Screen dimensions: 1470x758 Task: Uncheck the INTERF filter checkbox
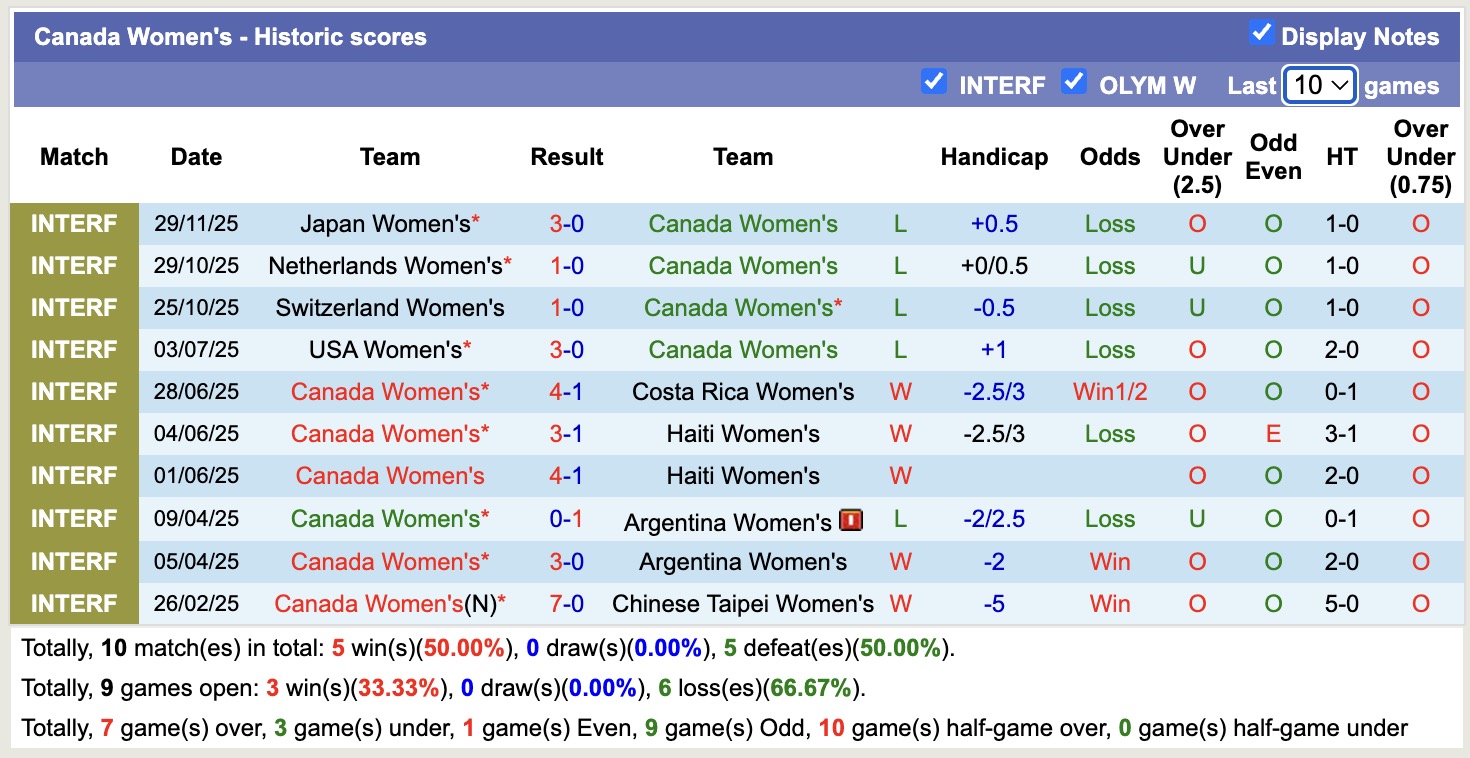[934, 82]
